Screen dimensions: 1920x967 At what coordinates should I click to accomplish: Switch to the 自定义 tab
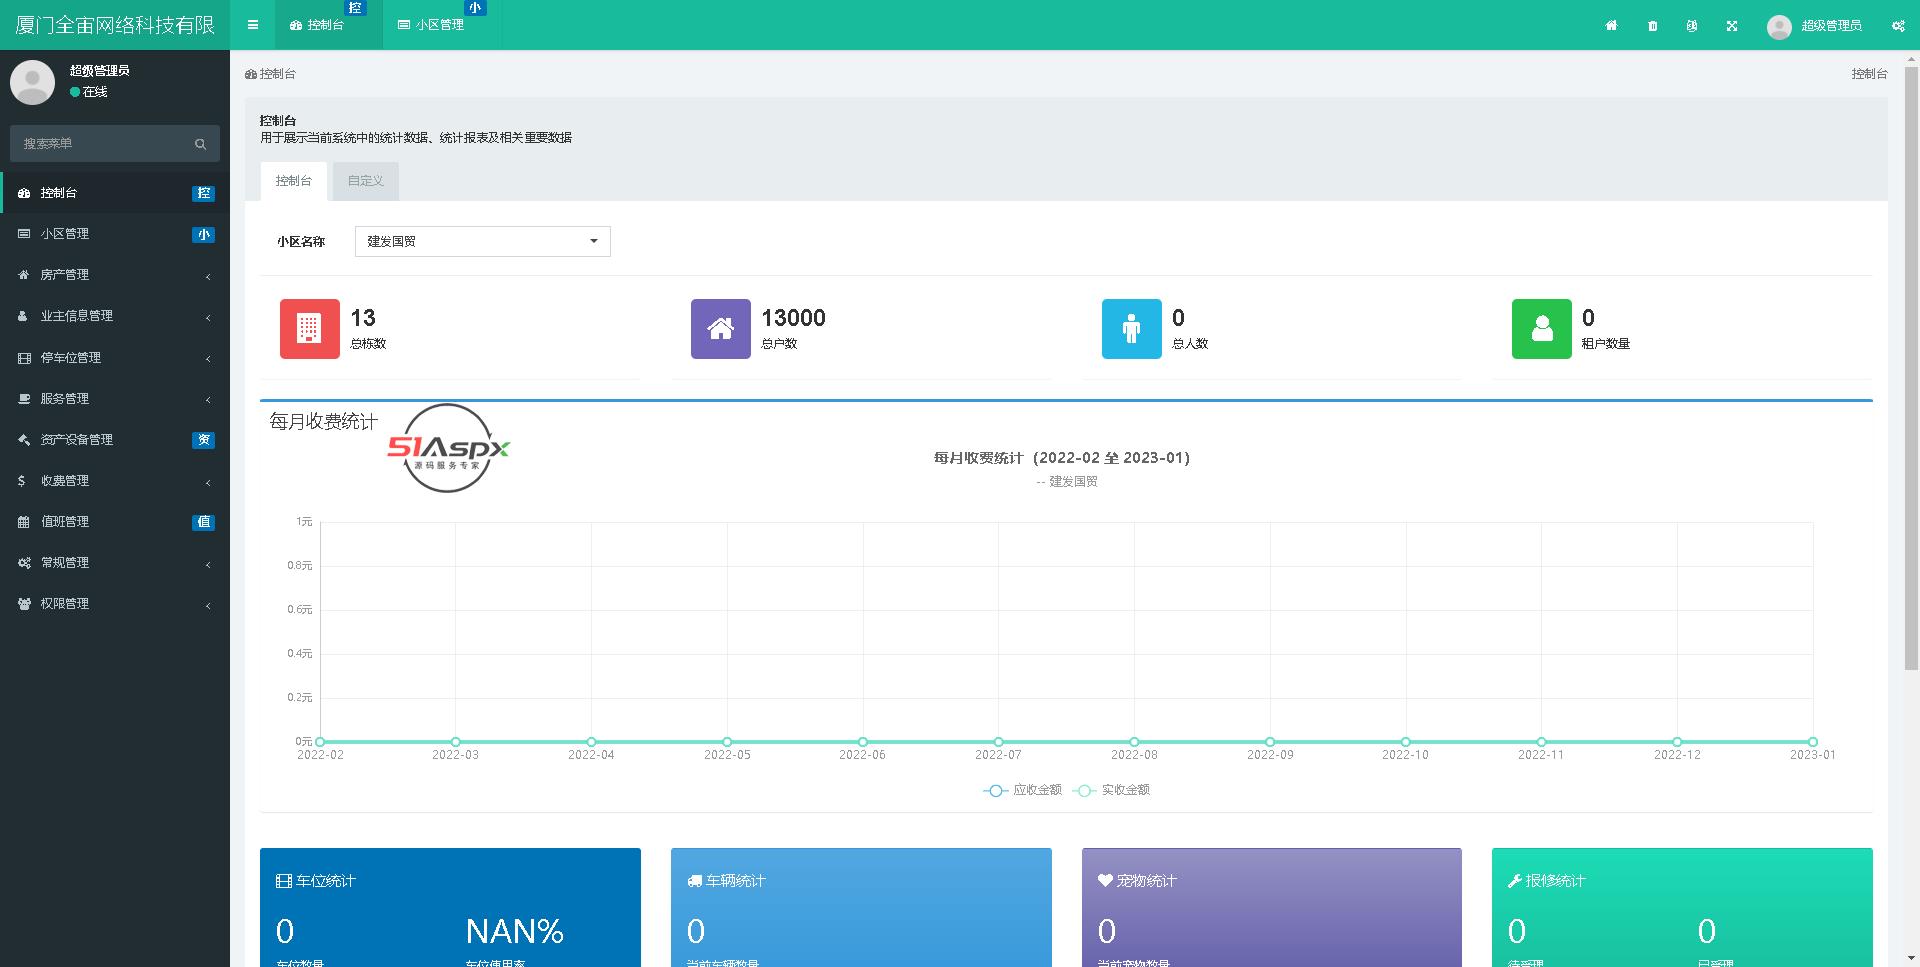tap(365, 181)
